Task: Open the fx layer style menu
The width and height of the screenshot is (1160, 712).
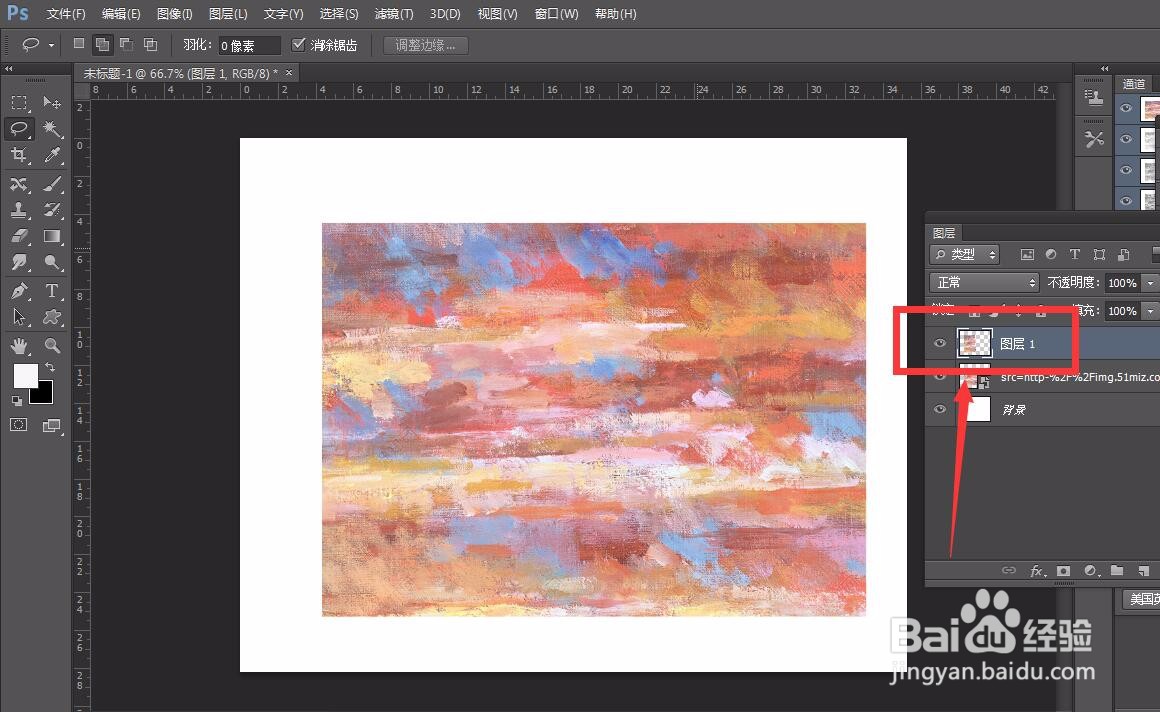Action: pos(1036,571)
